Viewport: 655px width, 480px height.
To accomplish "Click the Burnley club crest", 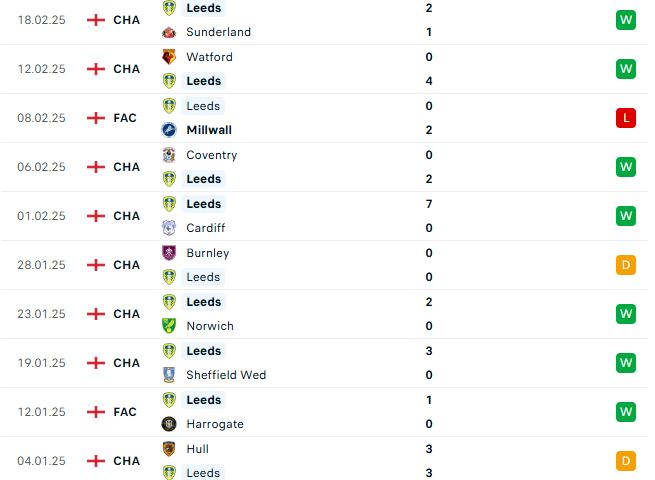I will pos(169,253).
